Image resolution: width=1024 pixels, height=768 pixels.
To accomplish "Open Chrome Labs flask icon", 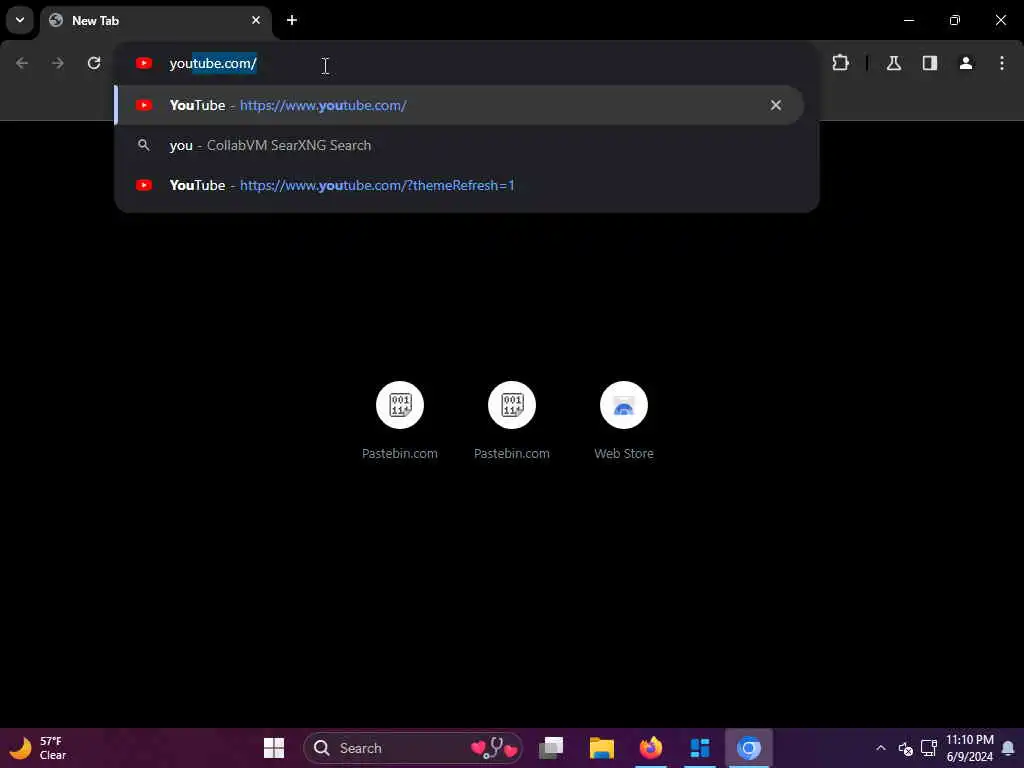I will (894, 63).
